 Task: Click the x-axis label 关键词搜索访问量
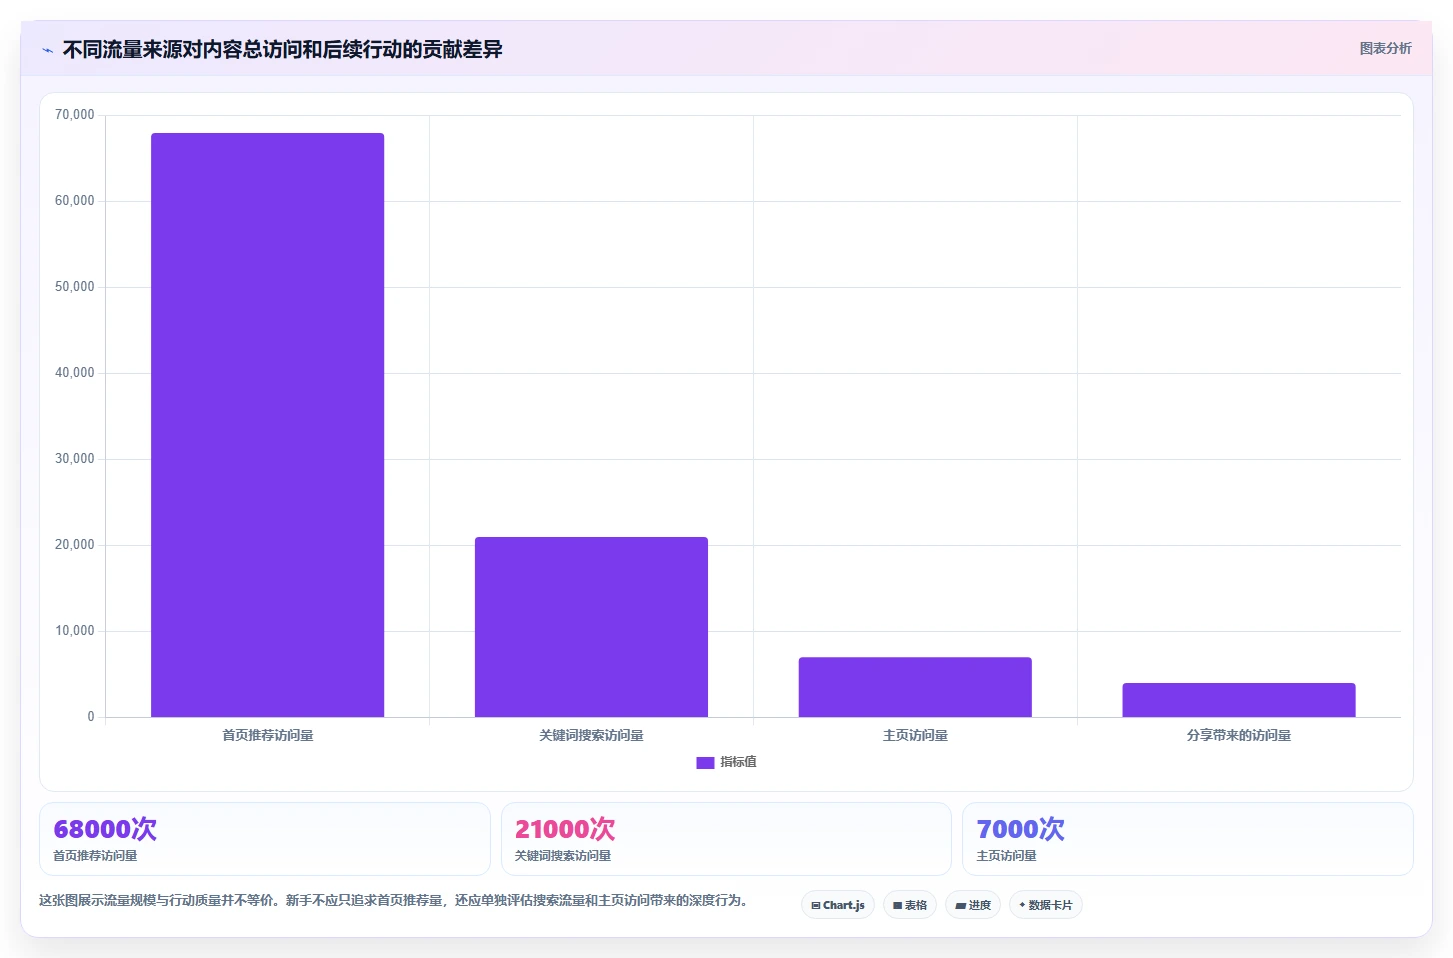click(591, 735)
